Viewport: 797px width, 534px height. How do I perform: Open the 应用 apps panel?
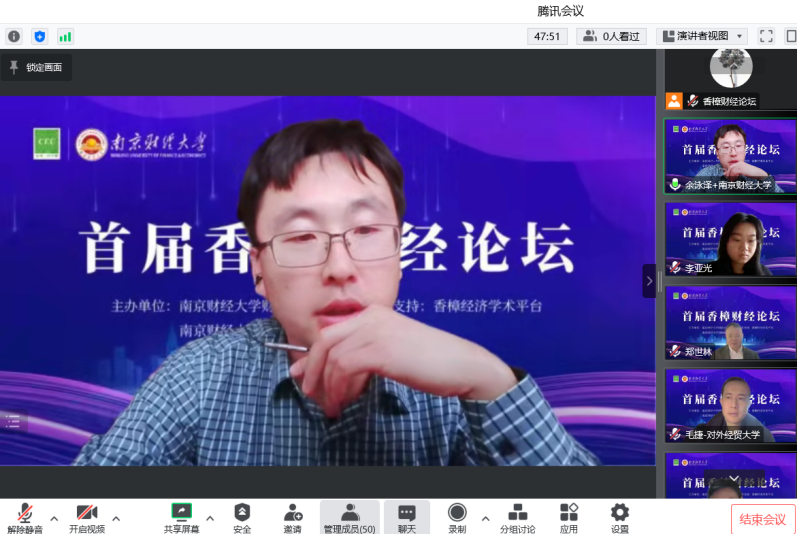(568, 517)
